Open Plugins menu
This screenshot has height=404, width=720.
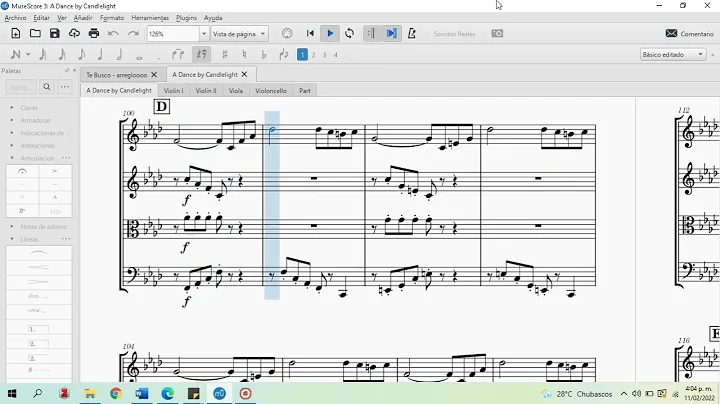pos(186,18)
